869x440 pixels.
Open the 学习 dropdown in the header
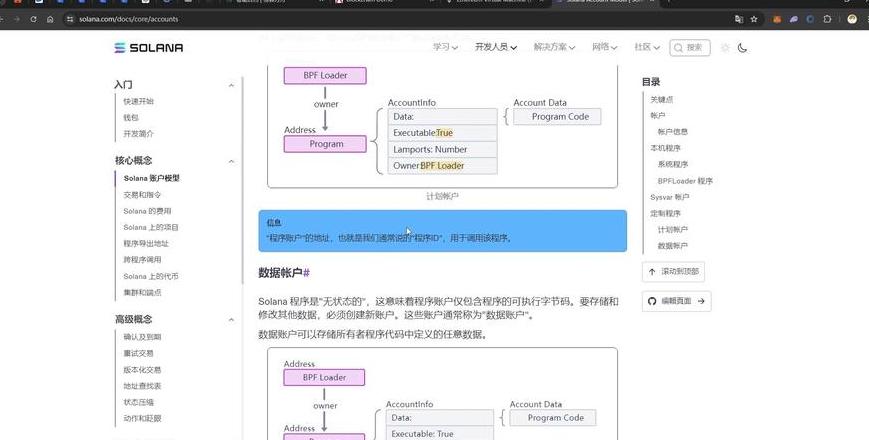445,47
